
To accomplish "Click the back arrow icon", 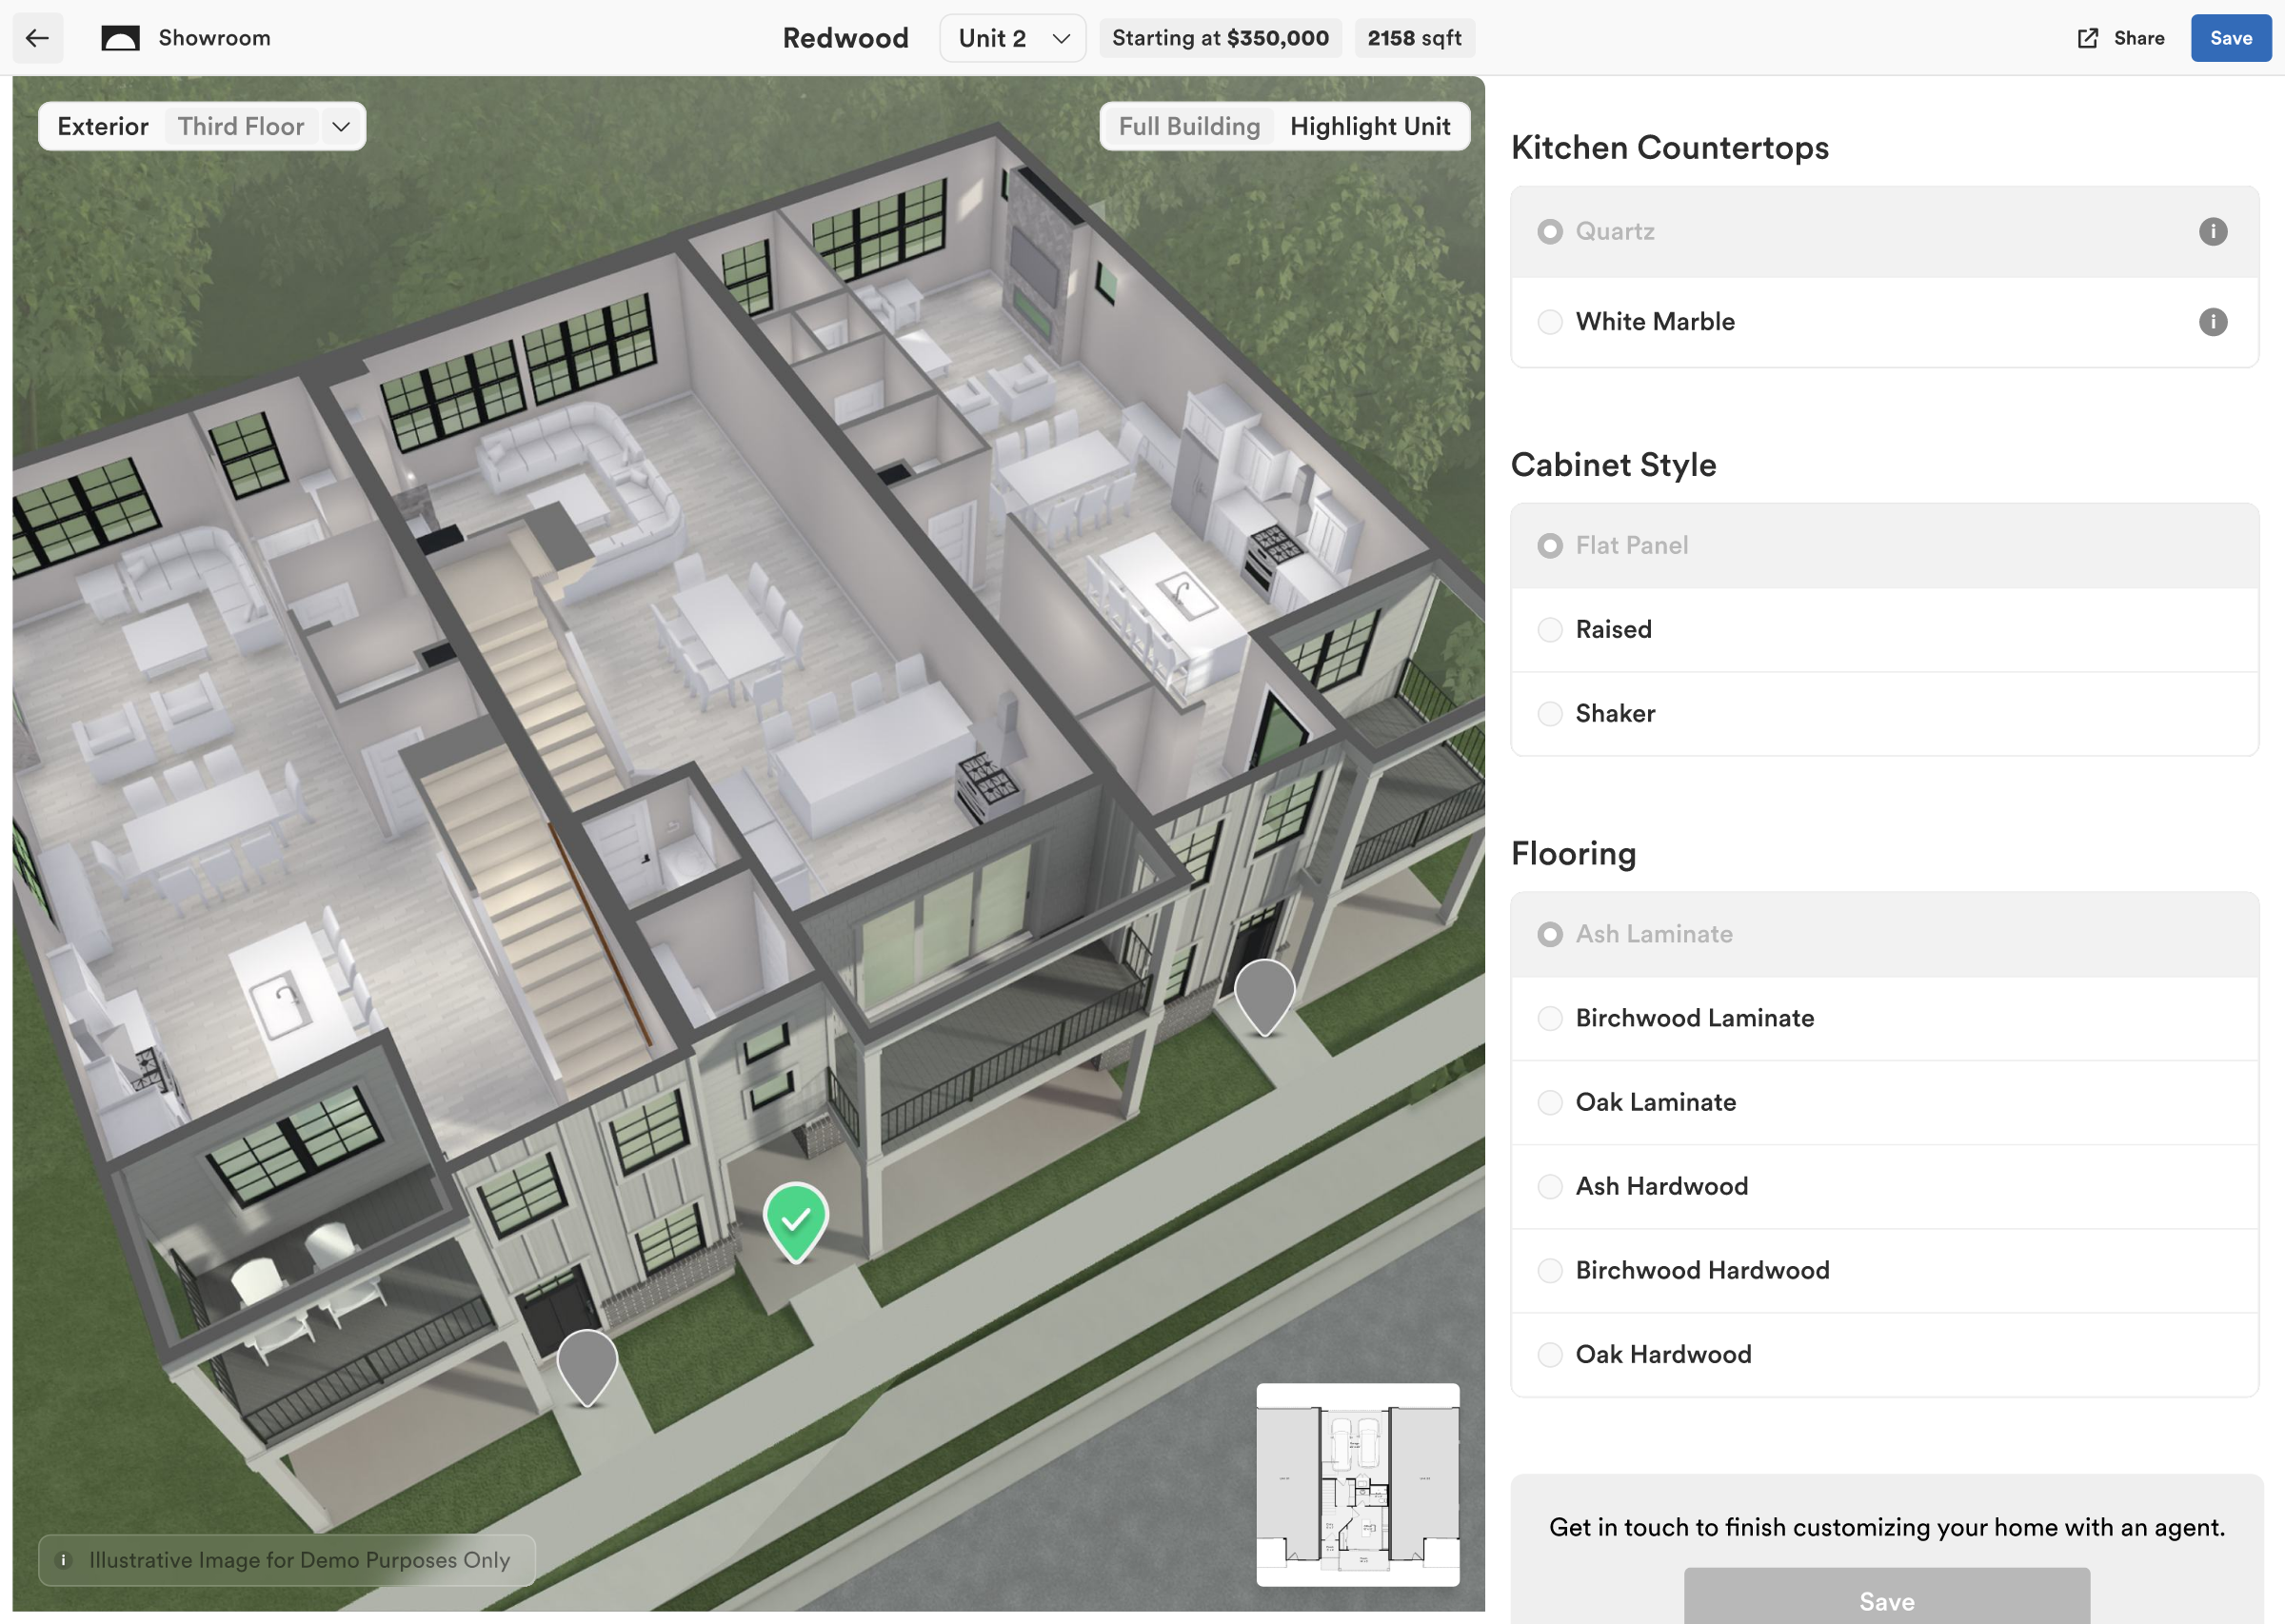I will [38, 38].
